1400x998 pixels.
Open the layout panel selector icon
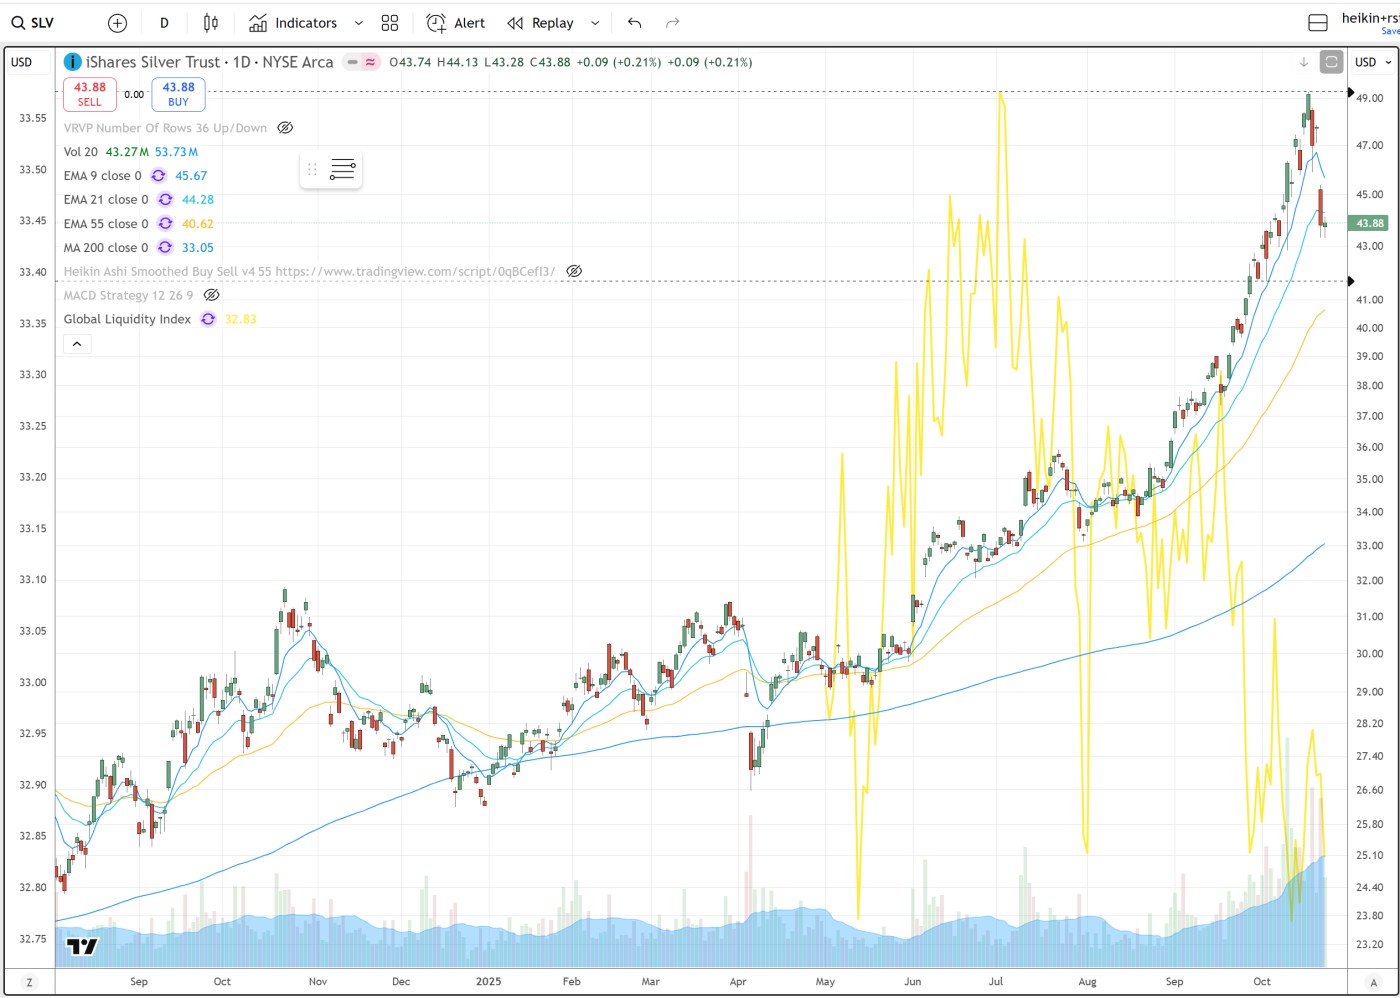coord(1318,23)
